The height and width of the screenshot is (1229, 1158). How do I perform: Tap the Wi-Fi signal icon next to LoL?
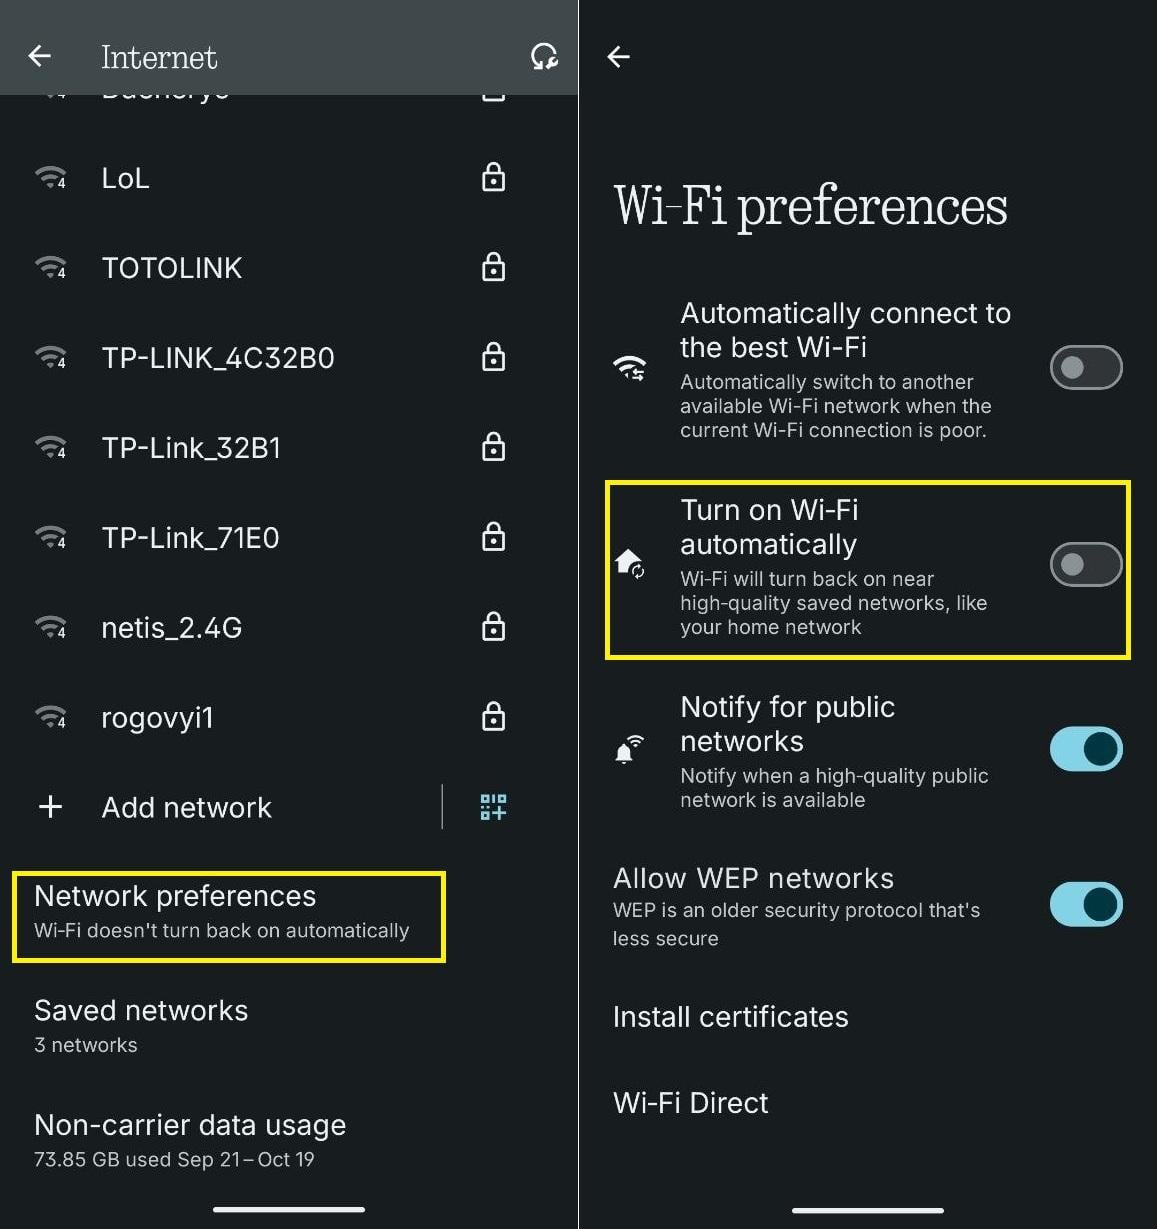pyautogui.click(x=50, y=178)
